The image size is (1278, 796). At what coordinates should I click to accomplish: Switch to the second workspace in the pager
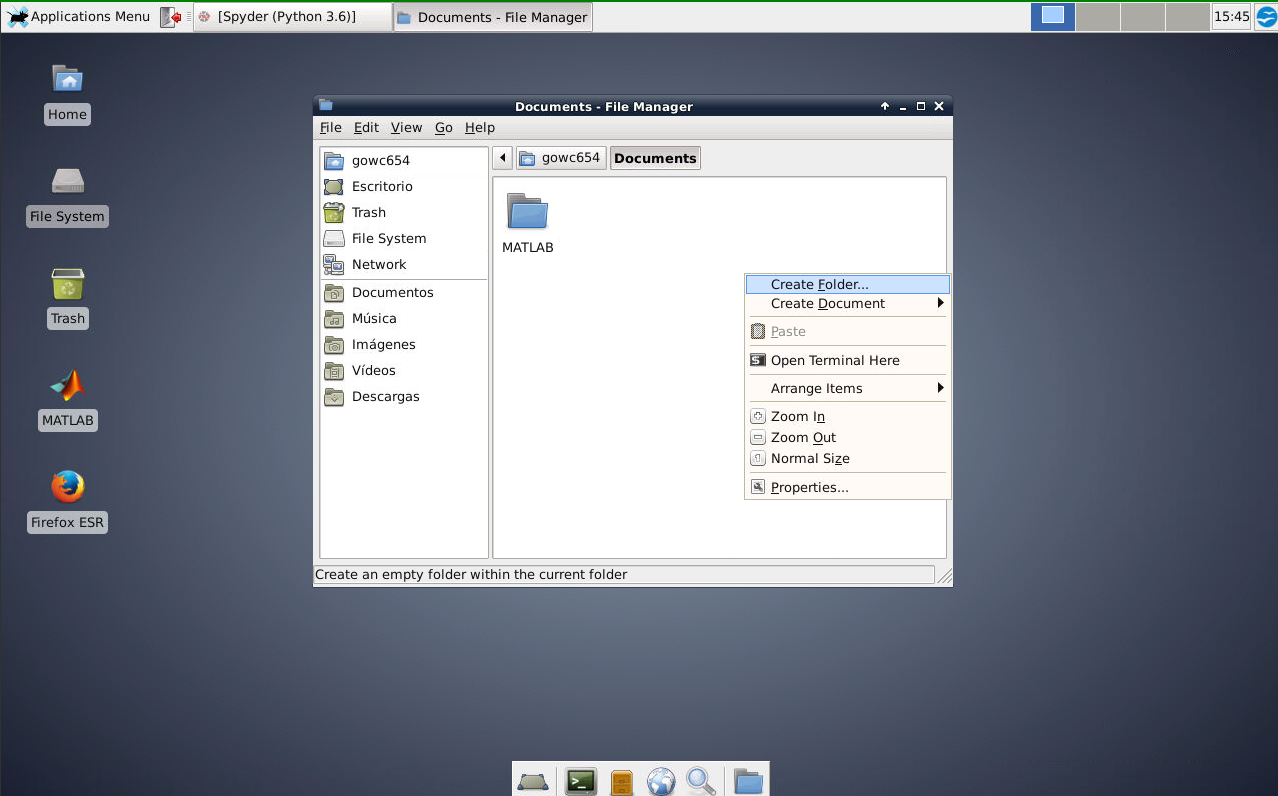1098,17
